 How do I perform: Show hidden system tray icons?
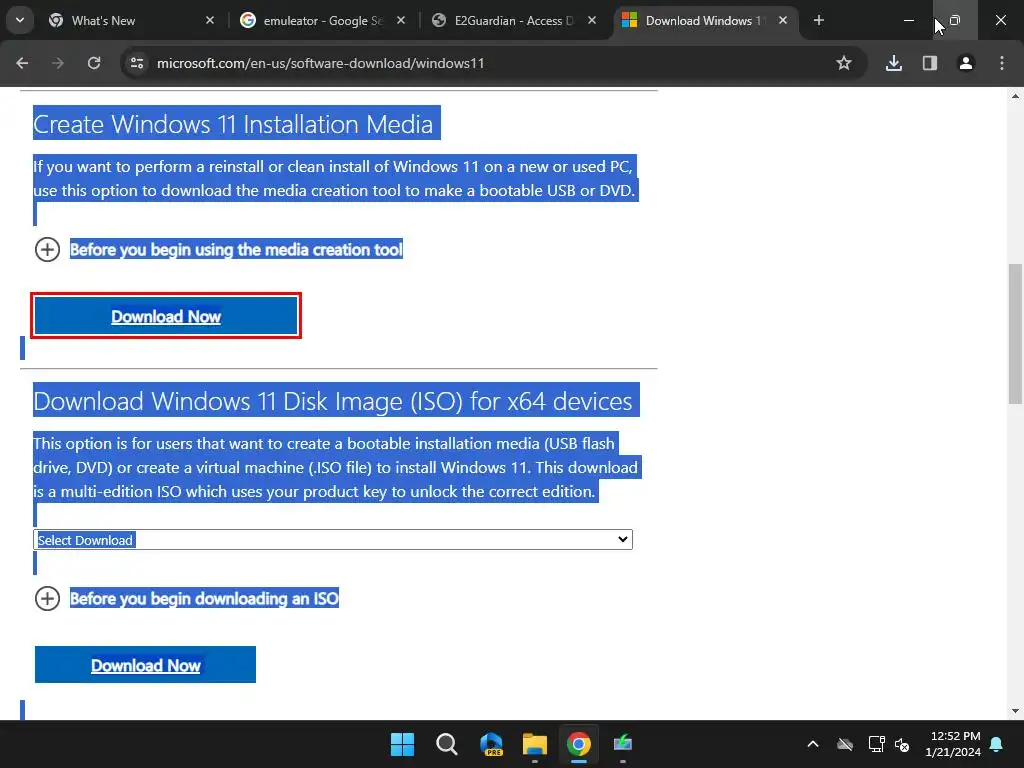(x=813, y=744)
